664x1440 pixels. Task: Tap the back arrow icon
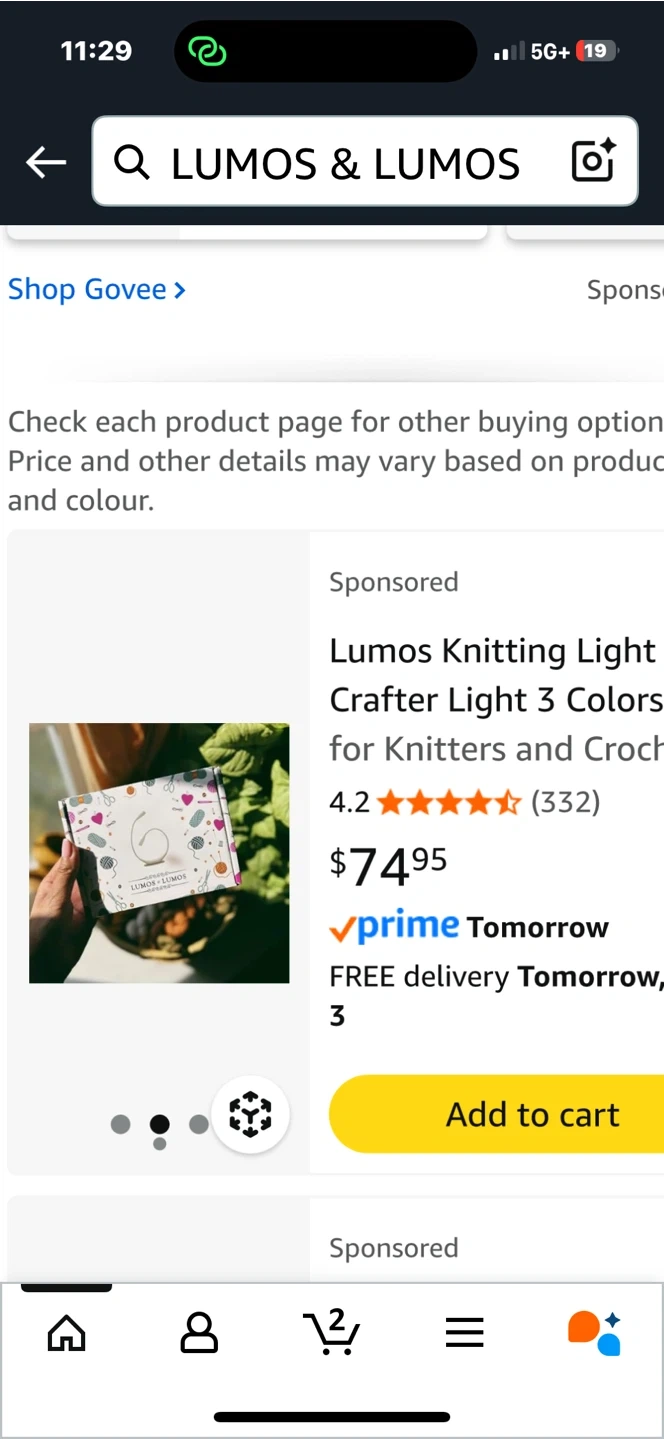click(x=46, y=162)
